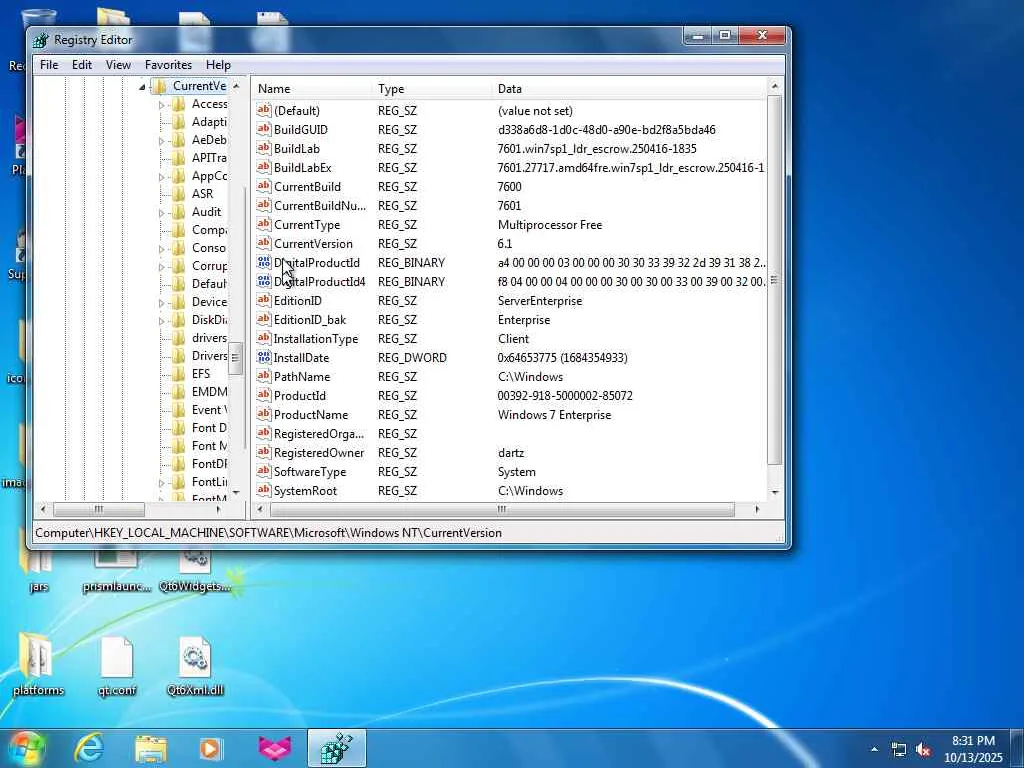The height and width of the screenshot is (768, 1024).
Task: Expand the Device subkey arrow
Action: coord(161,302)
